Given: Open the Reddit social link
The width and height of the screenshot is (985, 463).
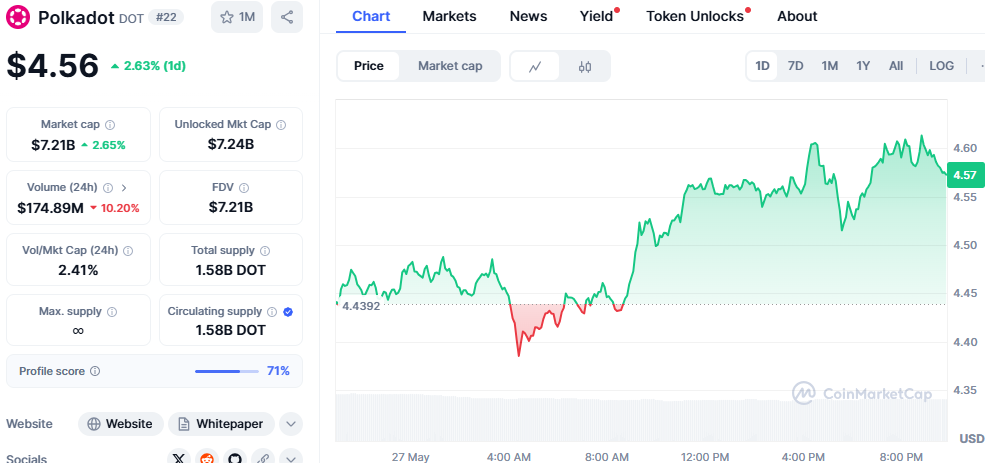Looking at the screenshot, I should point(205,457).
